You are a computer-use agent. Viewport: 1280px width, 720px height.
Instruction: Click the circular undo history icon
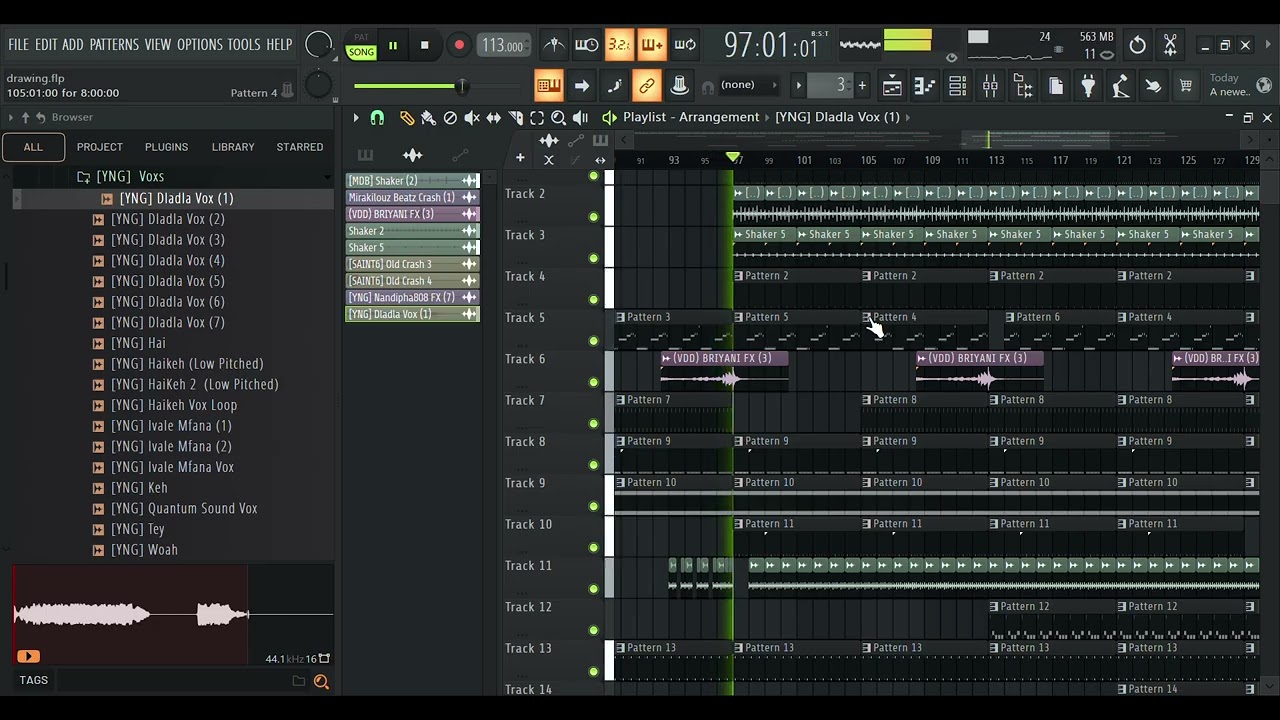point(1137,45)
